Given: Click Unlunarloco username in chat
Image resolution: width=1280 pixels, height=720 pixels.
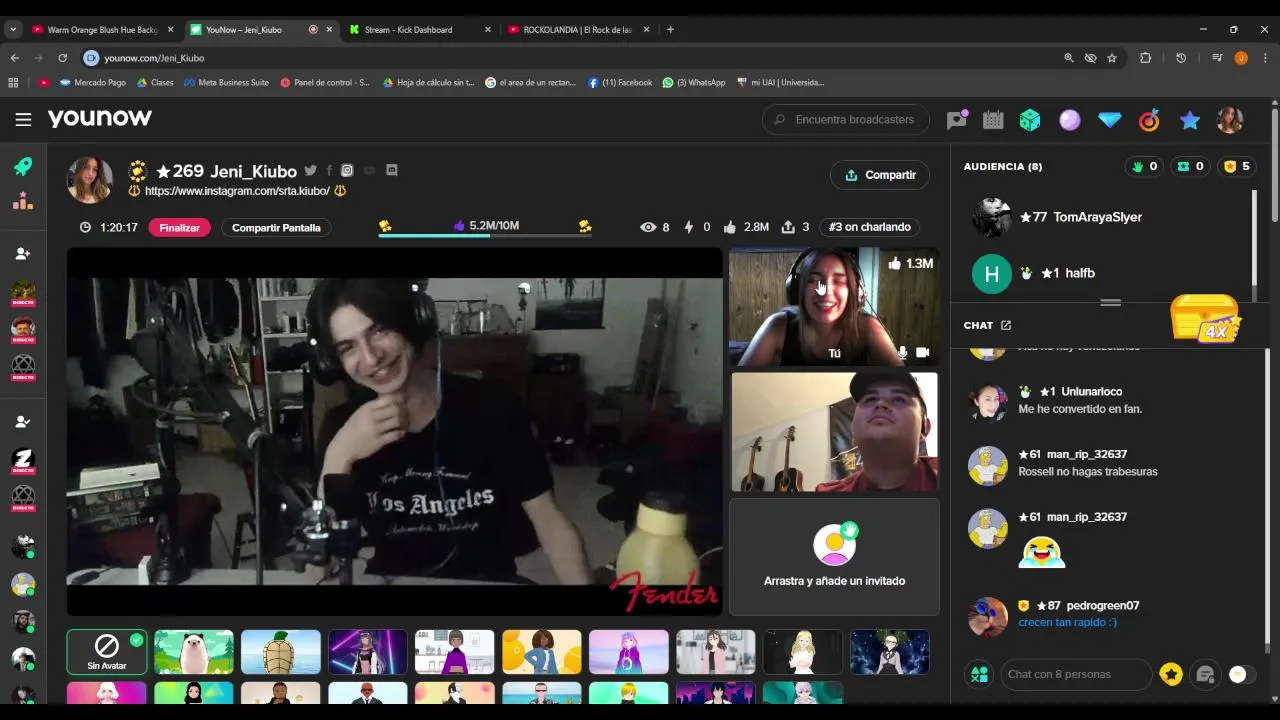Looking at the screenshot, I should point(1091,392).
